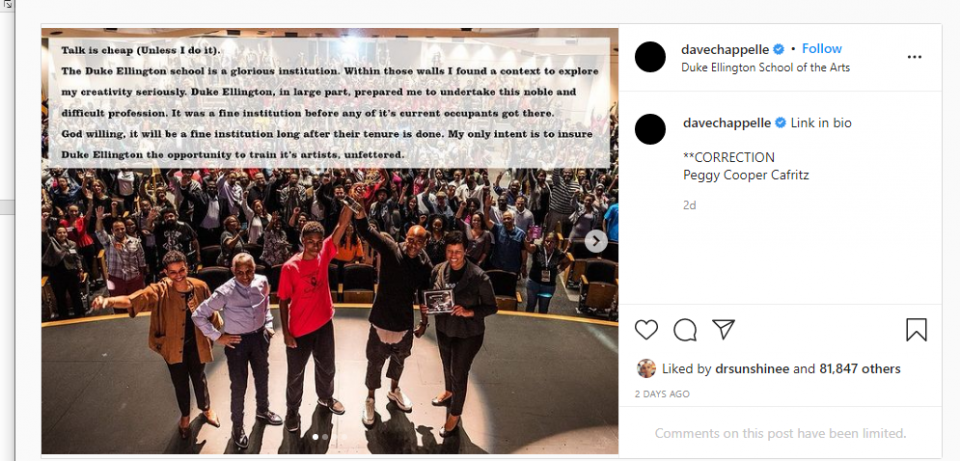Screen dimensions: 960x461
Task: Open davechappelle profile from header username
Action: [x=725, y=50]
